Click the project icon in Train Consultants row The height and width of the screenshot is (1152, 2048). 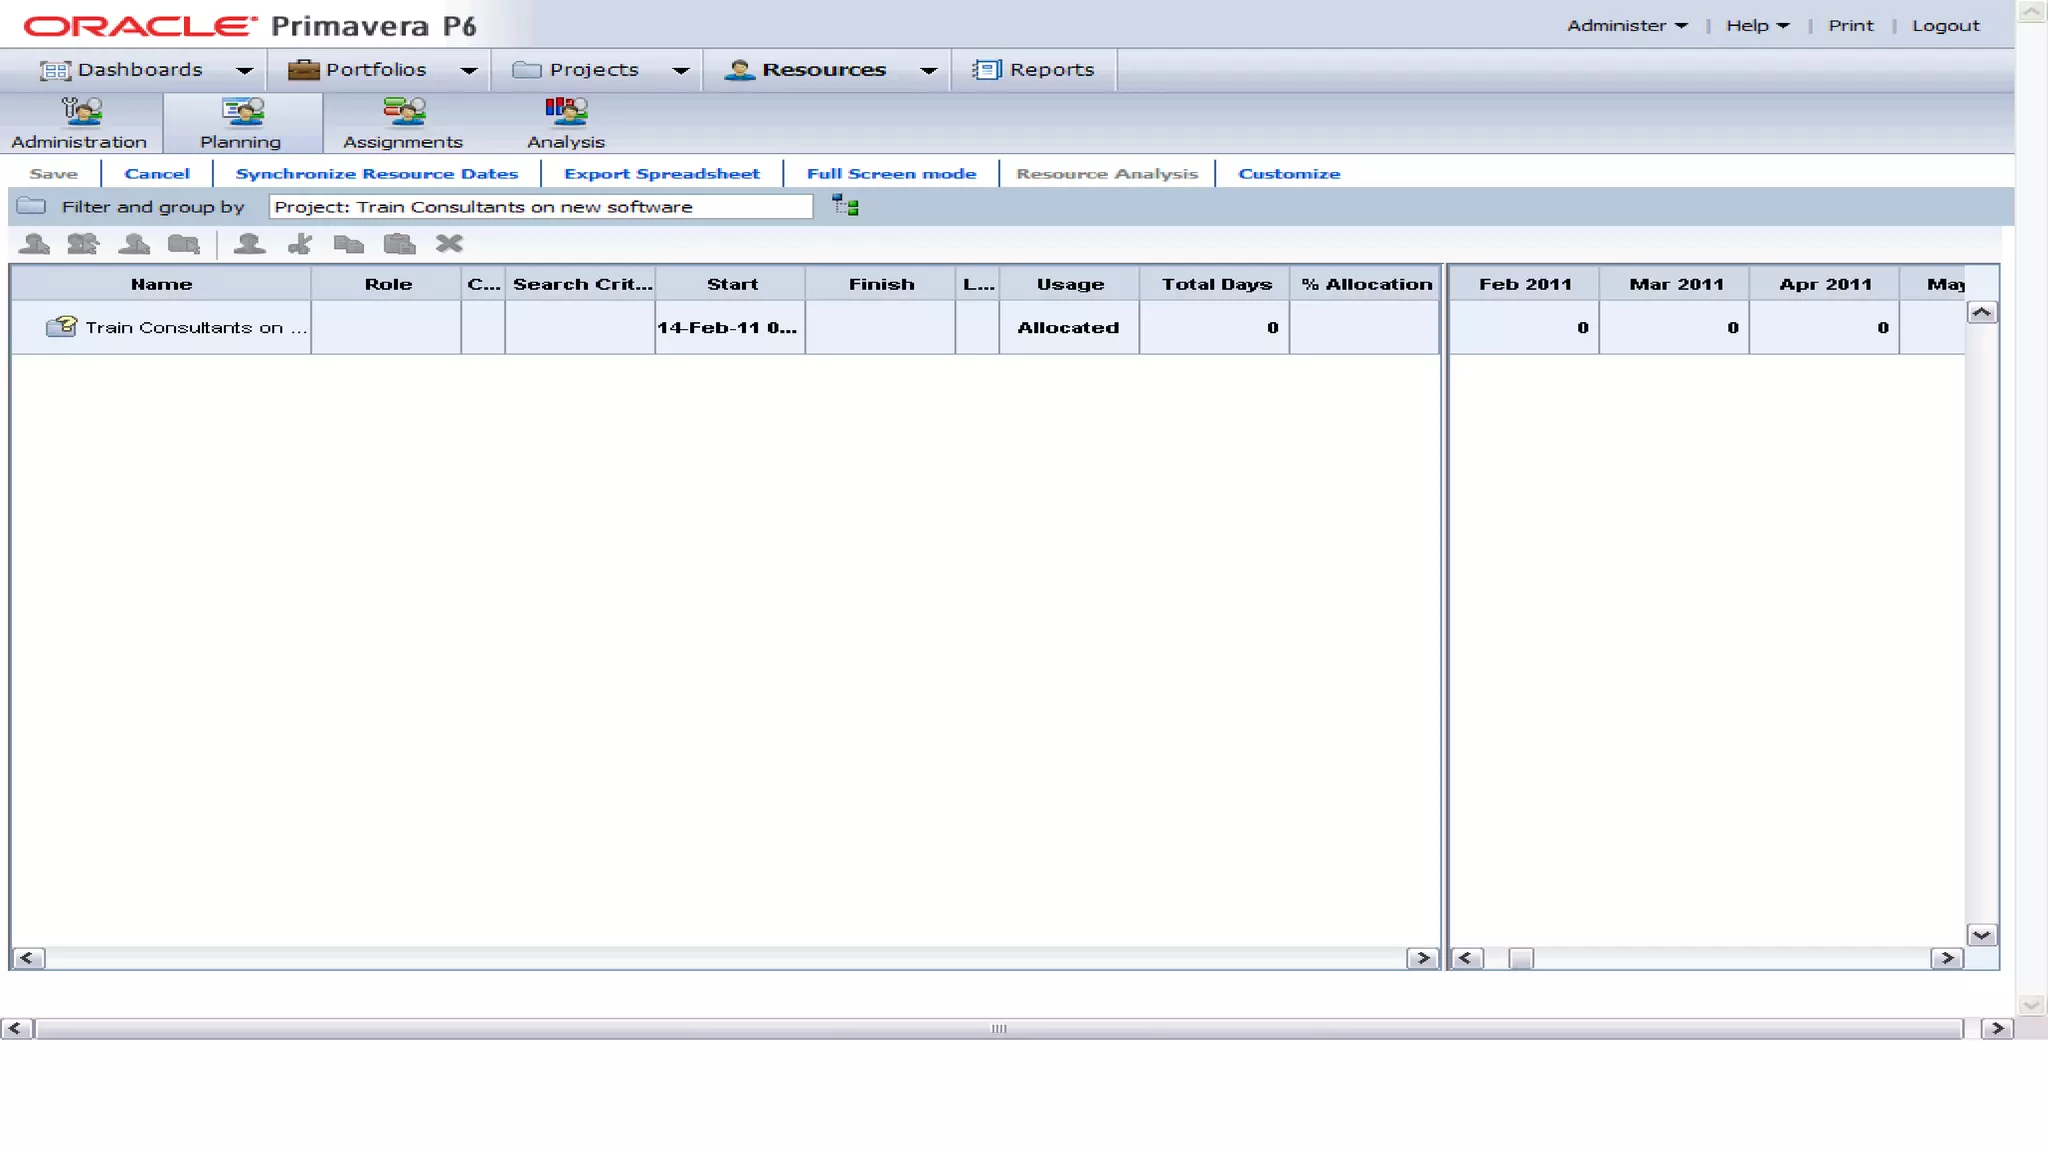(x=61, y=326)
